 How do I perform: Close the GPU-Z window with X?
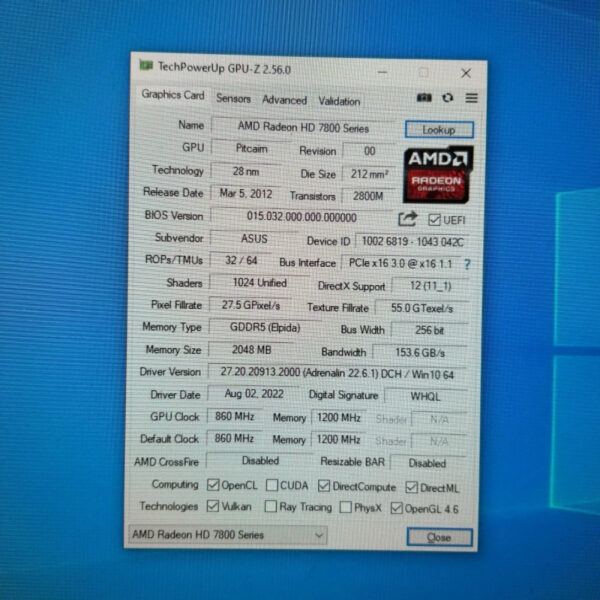[x=466, y=73]
